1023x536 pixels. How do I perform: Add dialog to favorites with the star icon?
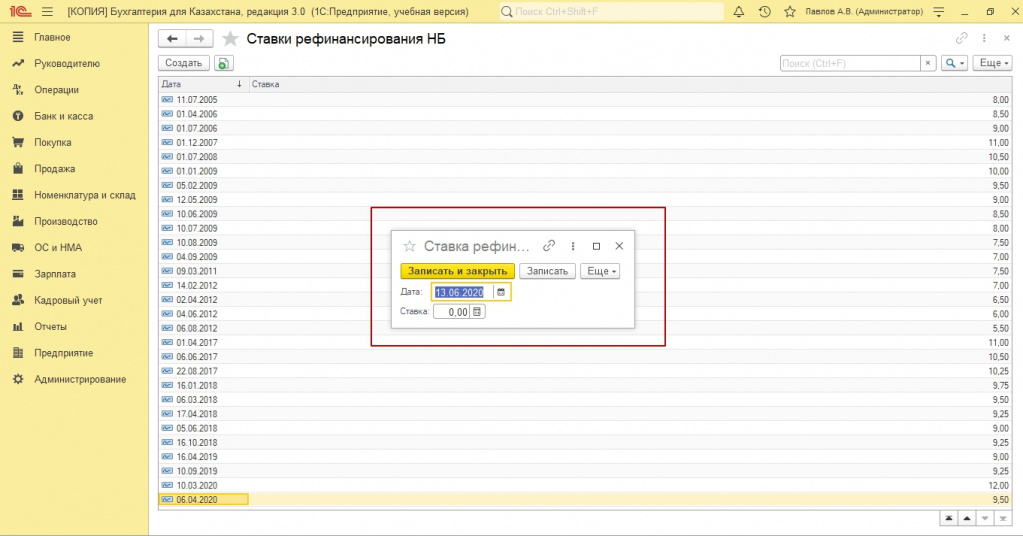(408, 246)
